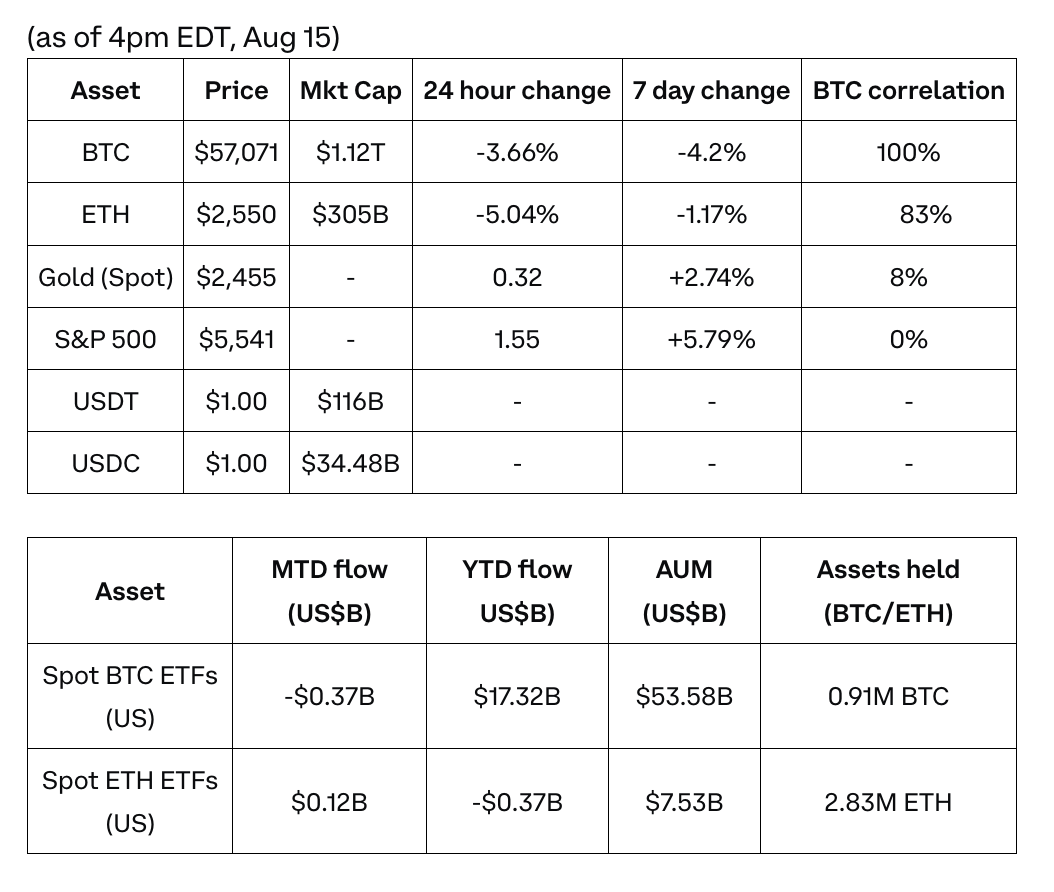Click the 24 hour change column header
Image resolution: width=1054 pixels, height=892 pixels.
point(517,90)
